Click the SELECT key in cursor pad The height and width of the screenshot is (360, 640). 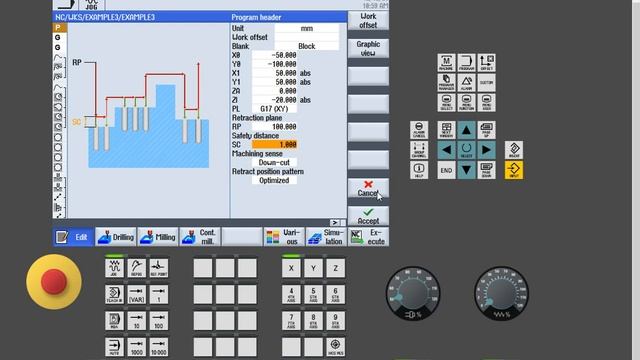(x=467, y=150)
